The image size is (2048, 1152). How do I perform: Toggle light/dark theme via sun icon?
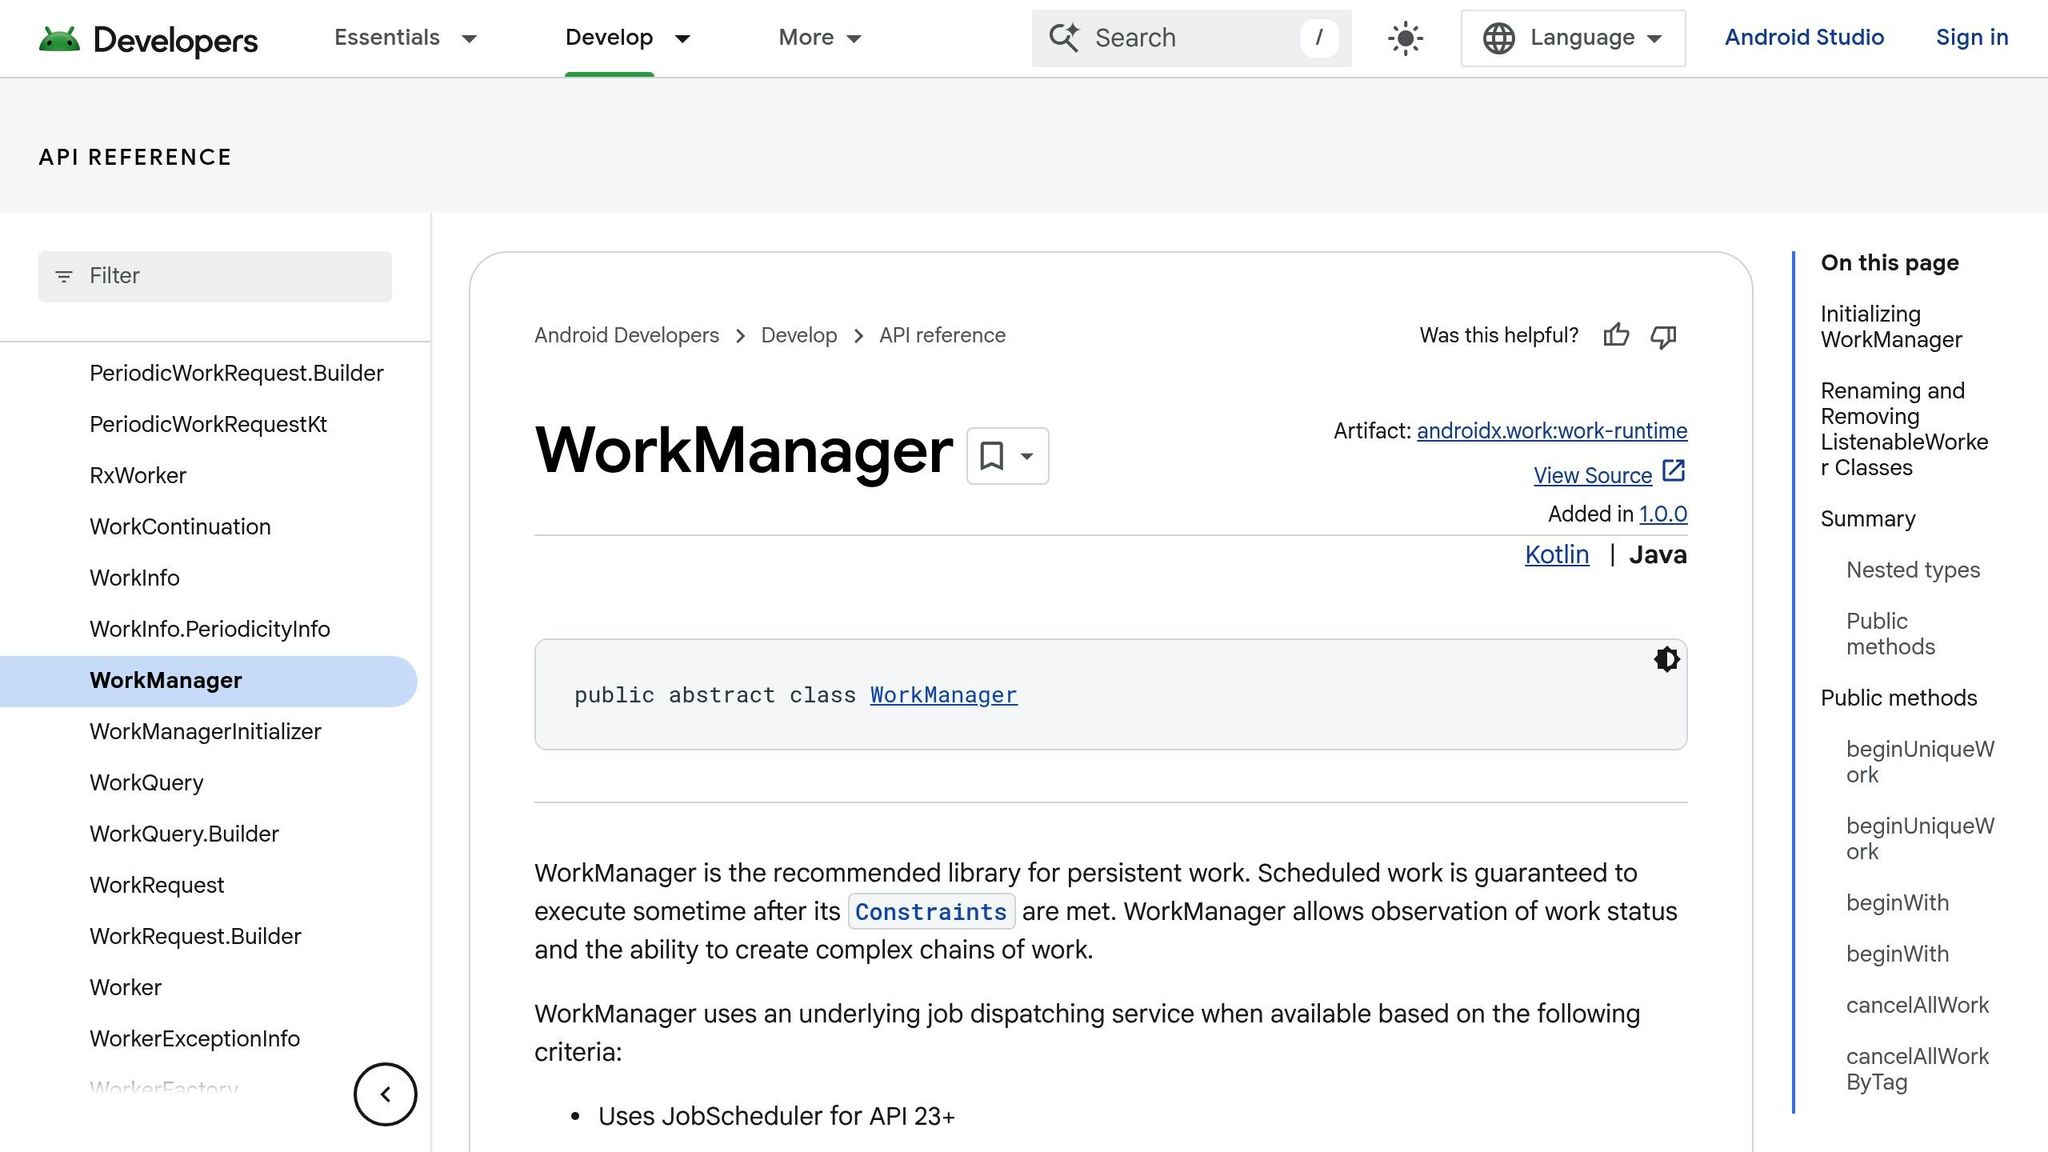[1404, 38]
